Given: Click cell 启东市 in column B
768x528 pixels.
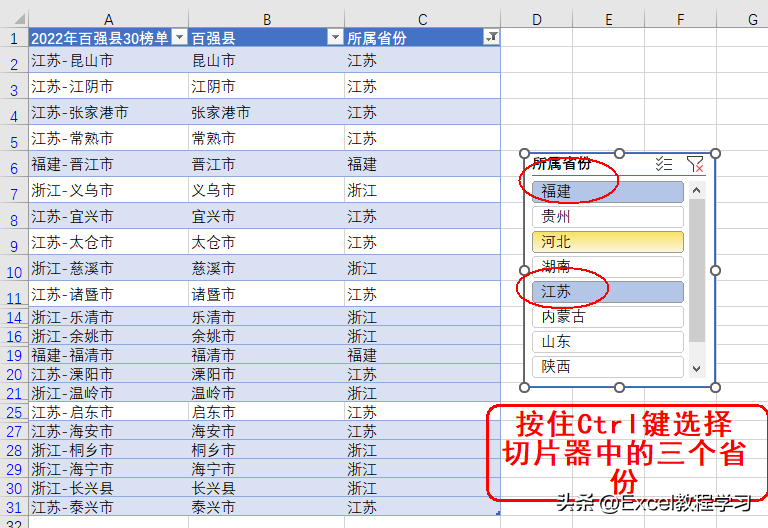Looking at the screenshot, I should pos(266,412).
